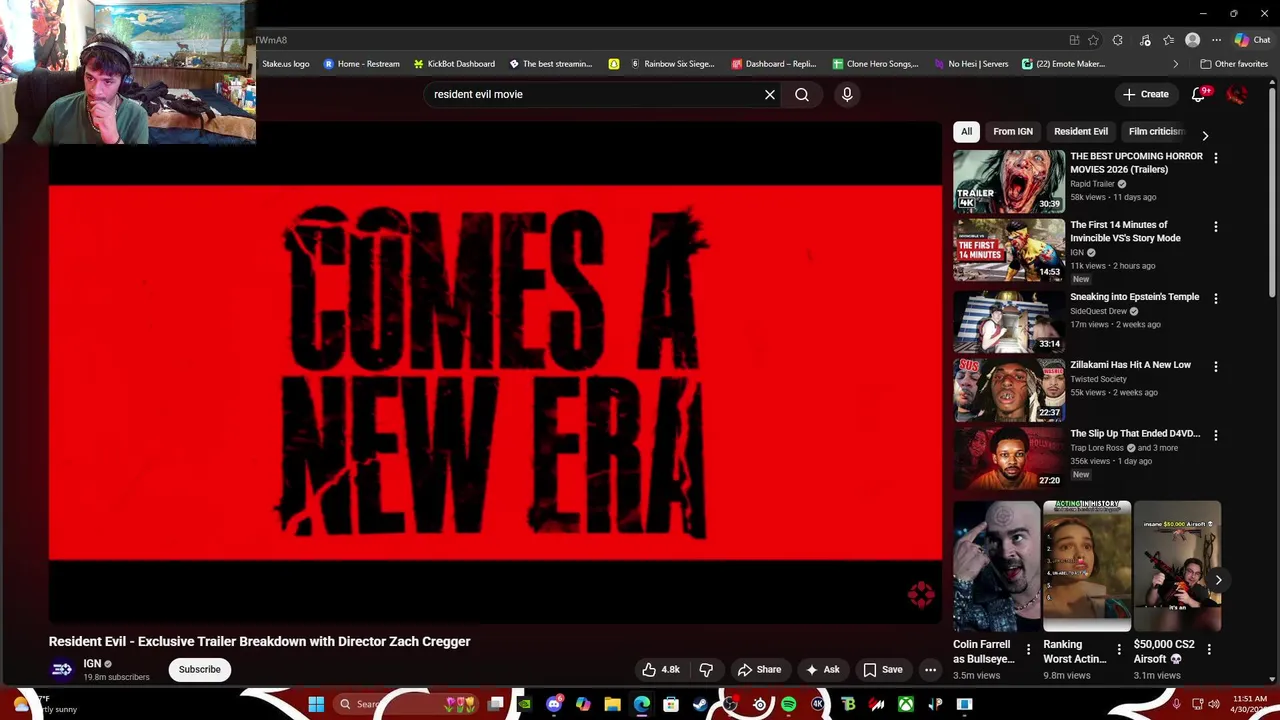Image resolution: width=1280 pixels, height=720 pixels.
Task: Start voice search with the microphone icon
Action: pyautogui.click(x=847, y=94)
